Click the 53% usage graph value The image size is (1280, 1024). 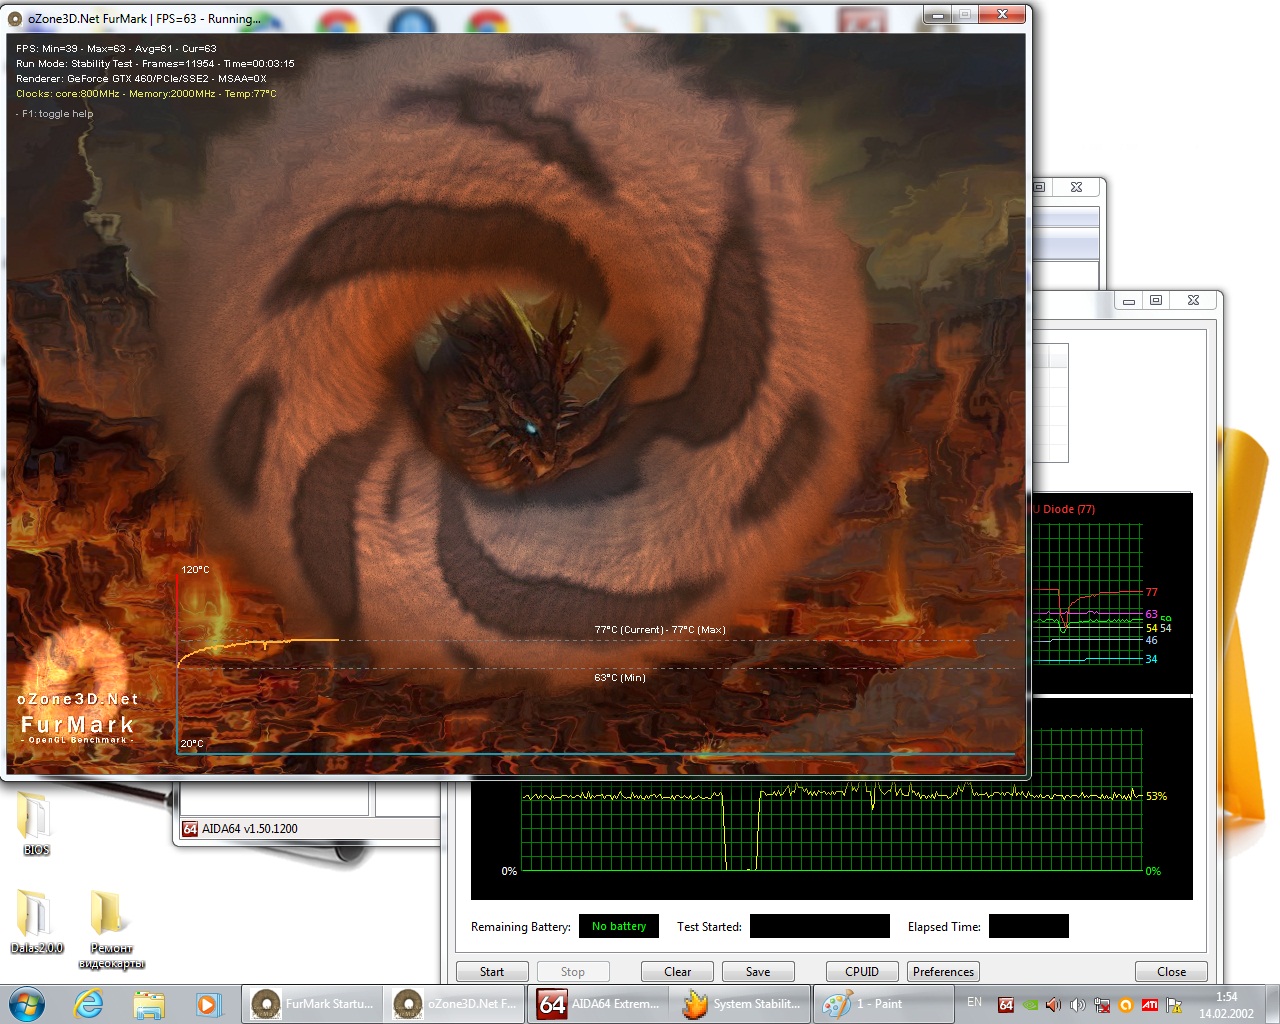pos(1157,796)
